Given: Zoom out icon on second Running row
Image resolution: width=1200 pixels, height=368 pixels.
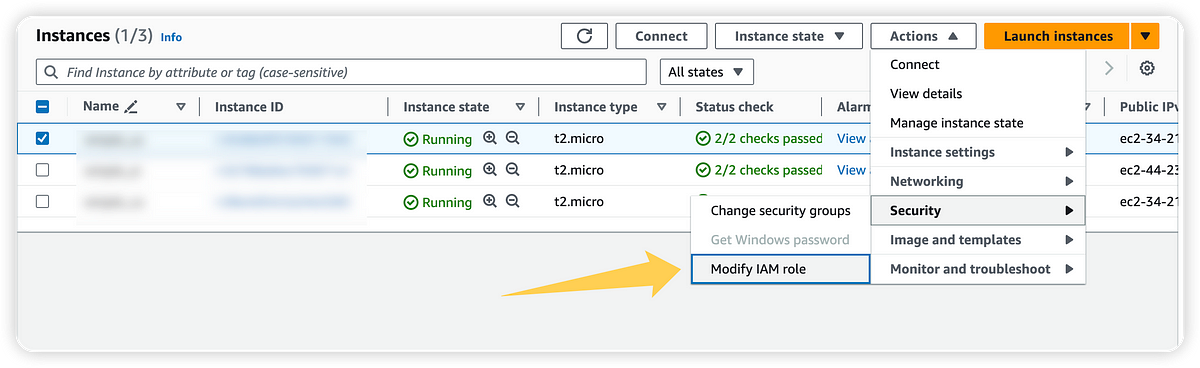Looking at the screenshot, I should point(513,170).
